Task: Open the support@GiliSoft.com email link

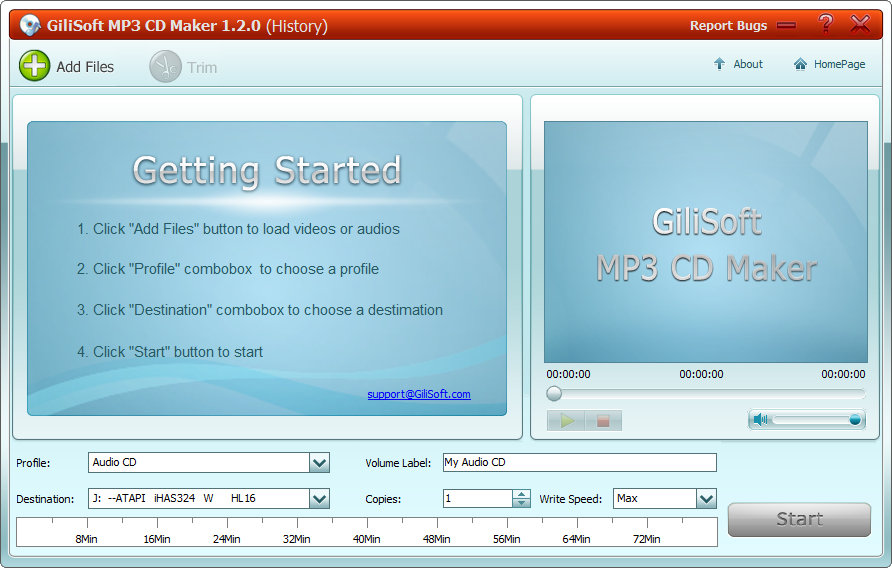Action: click(418, 394)
